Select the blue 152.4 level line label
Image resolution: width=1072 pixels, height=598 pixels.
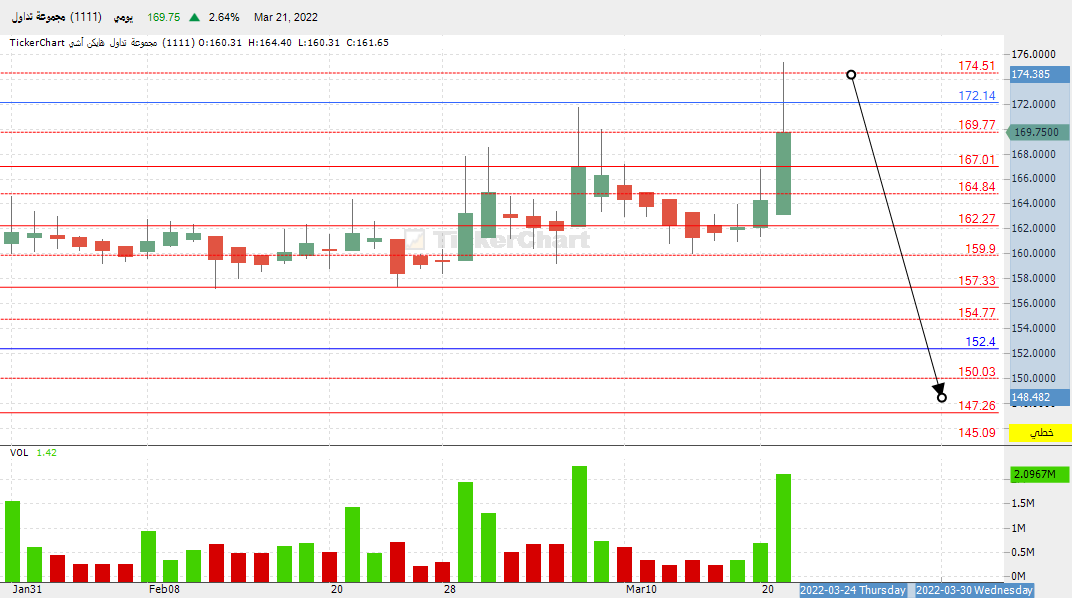[980, 342]
